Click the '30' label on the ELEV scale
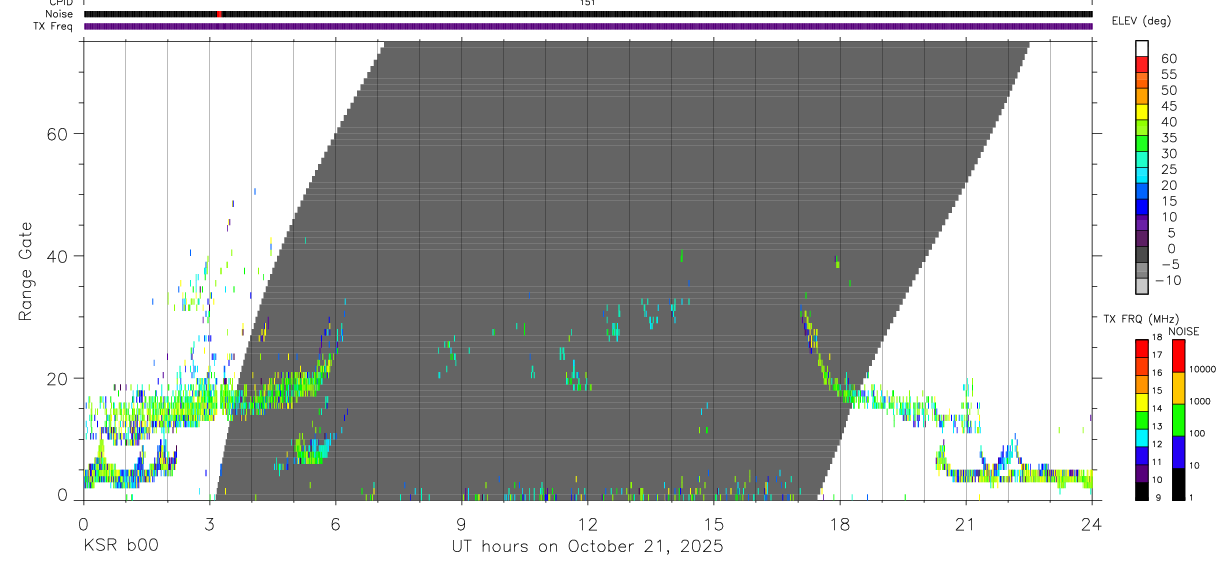This screenshot has width=1228, height=567. pyautogui.click(x=1169, y=154)
